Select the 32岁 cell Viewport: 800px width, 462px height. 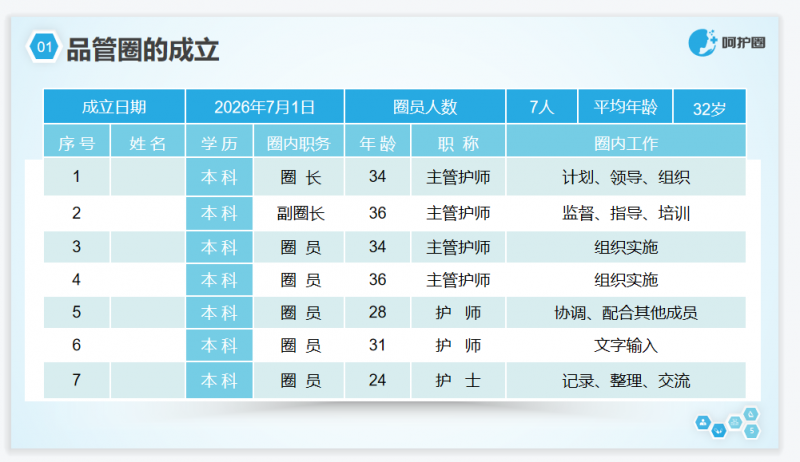(710, 107)
